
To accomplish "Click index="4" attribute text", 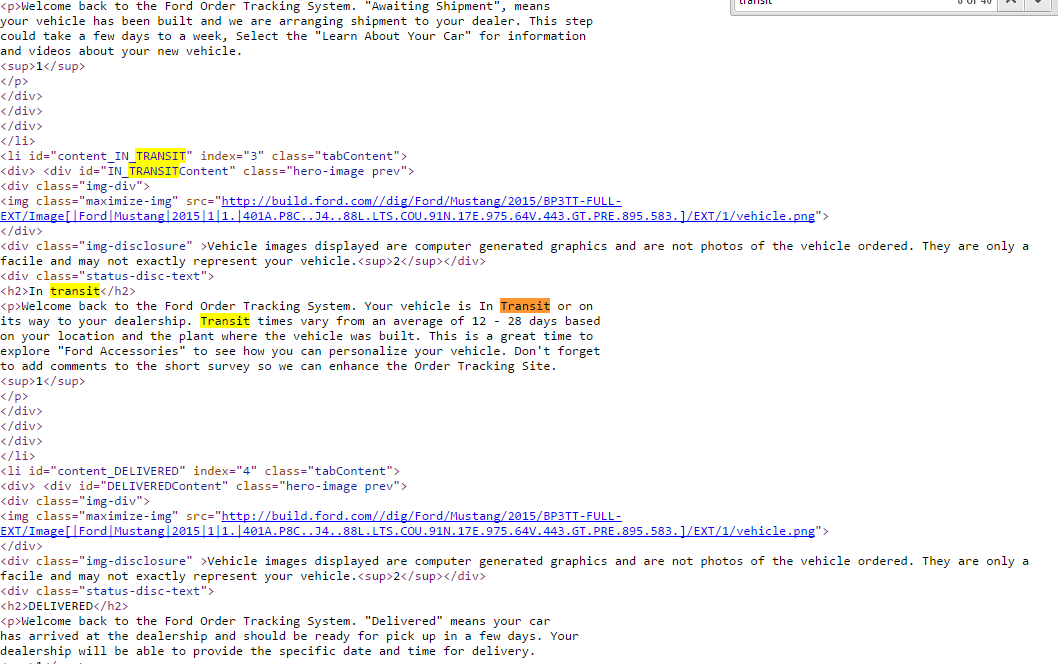I will point(225,471).
